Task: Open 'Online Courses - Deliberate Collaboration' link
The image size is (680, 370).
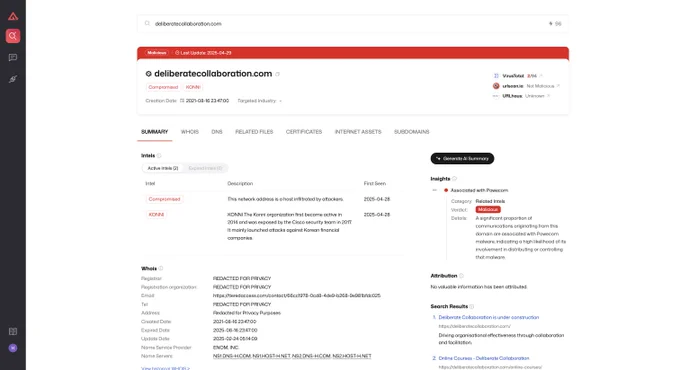Action: (484, 358)
